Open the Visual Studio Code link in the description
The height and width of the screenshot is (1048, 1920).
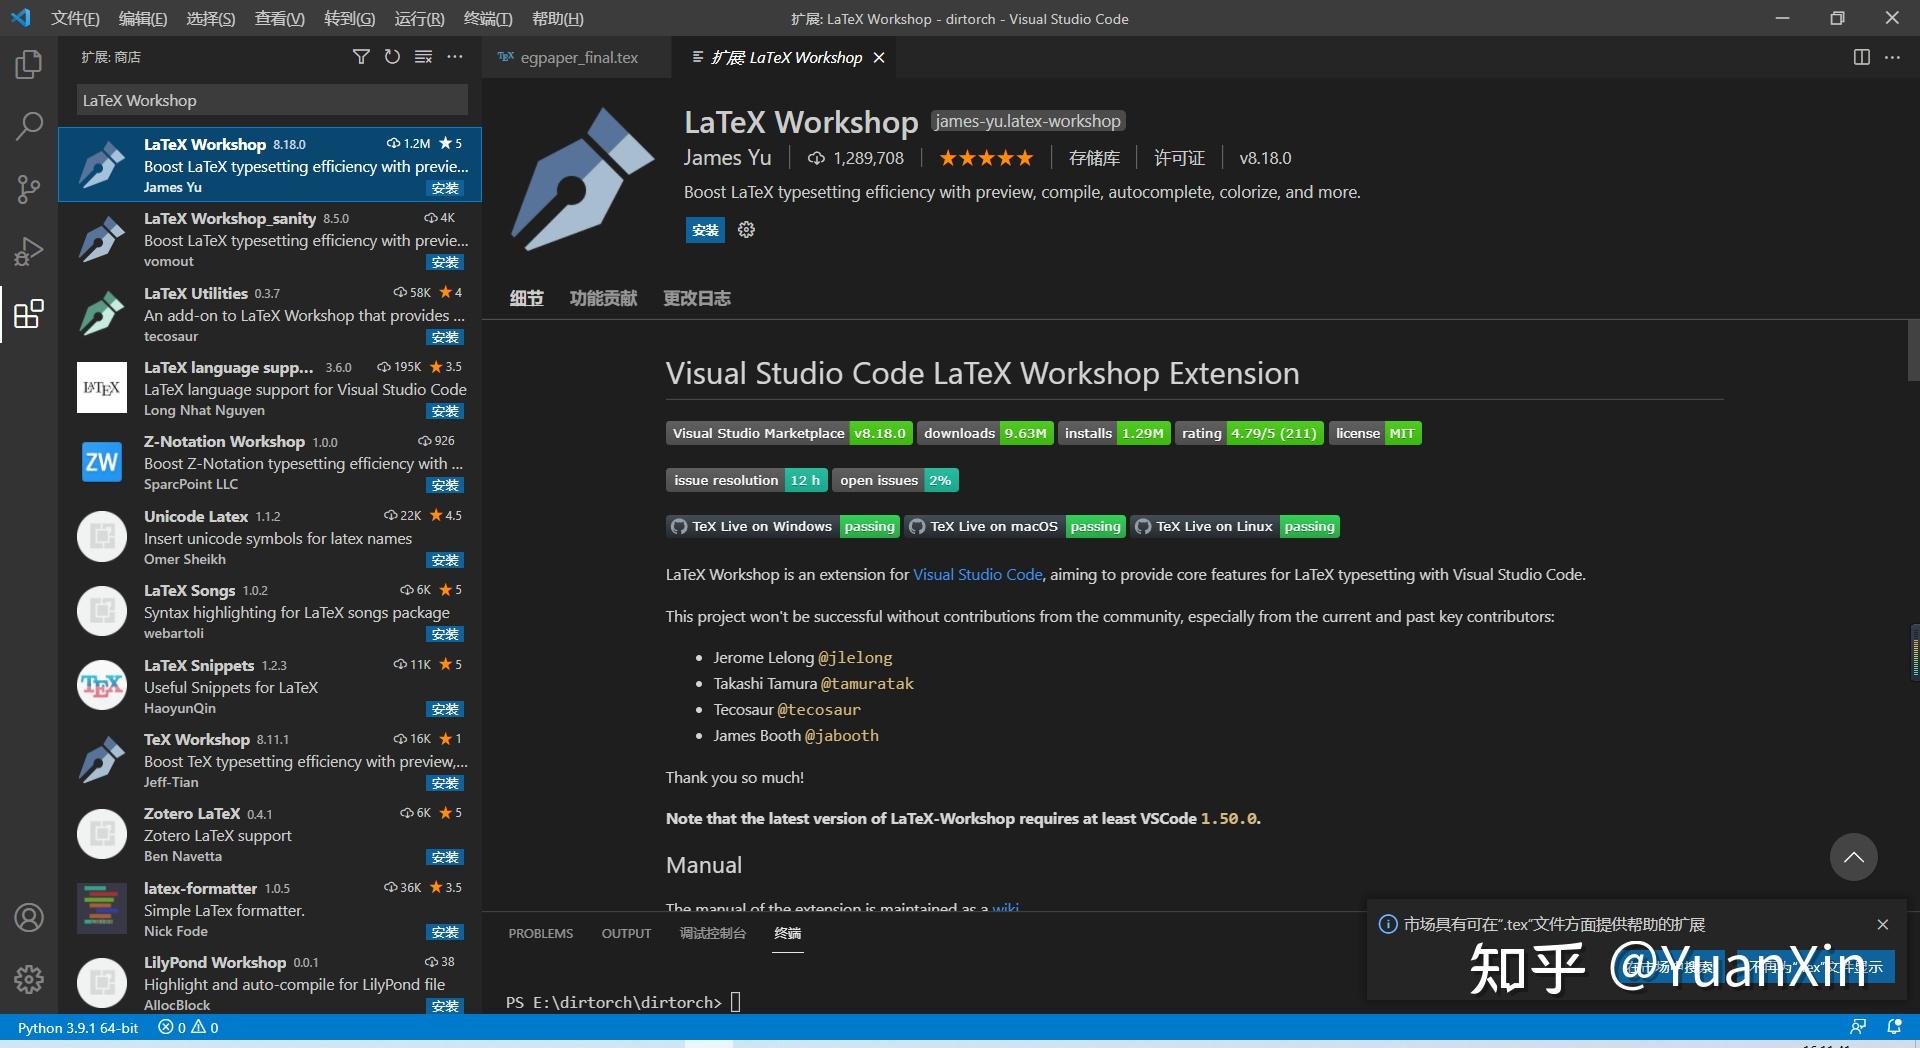(977, 574)
